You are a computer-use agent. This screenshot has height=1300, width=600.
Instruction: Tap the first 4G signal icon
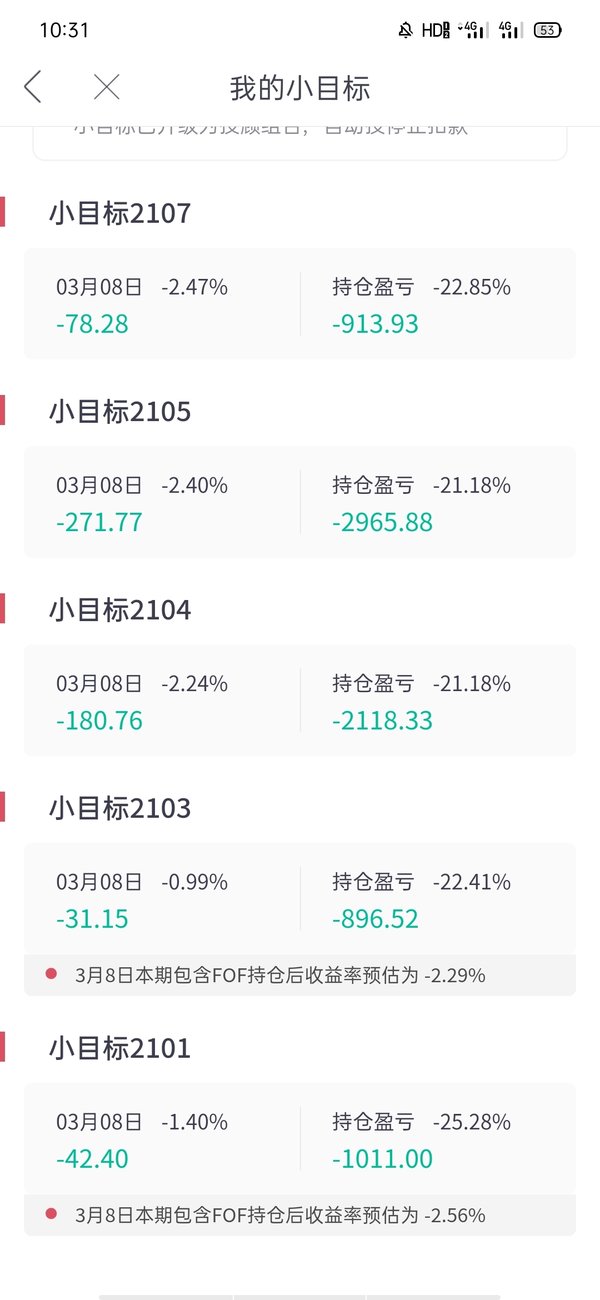[x=472, y=30]
